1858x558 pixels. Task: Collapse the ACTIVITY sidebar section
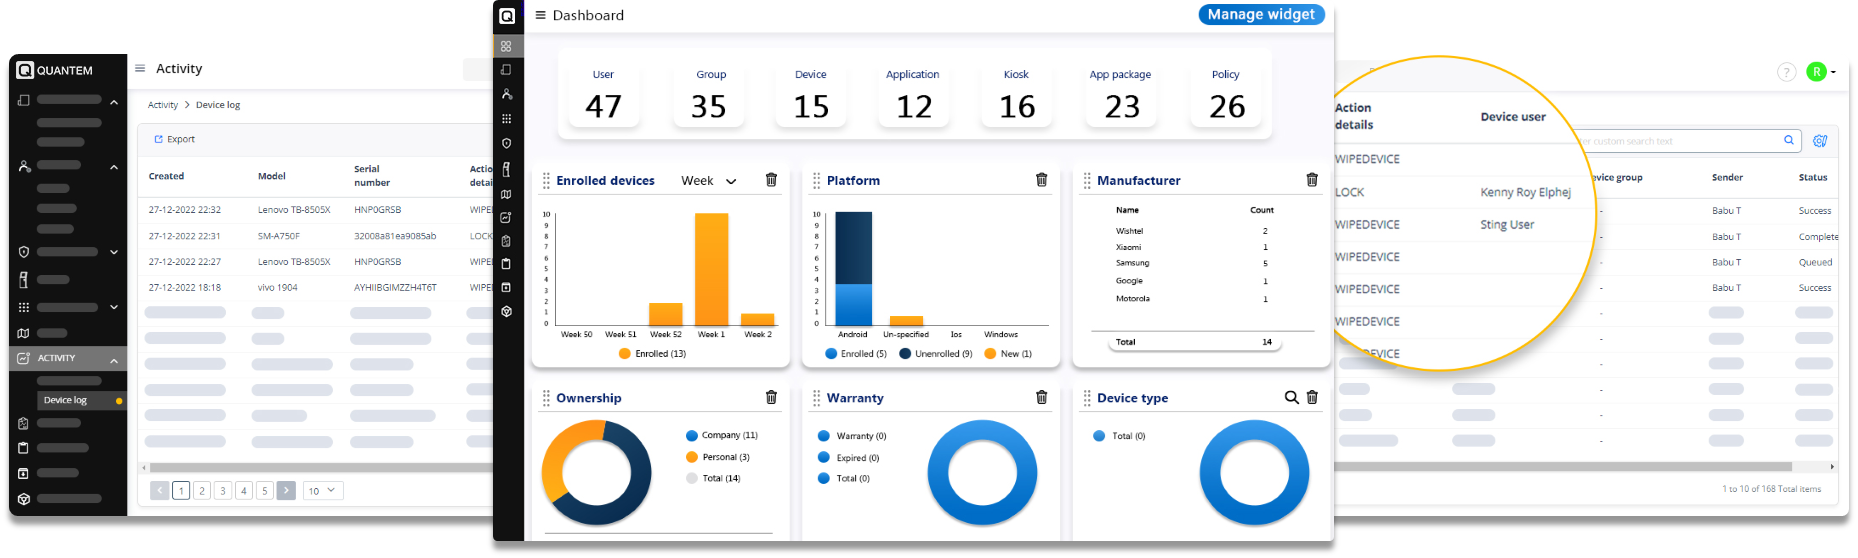[114, 359]
